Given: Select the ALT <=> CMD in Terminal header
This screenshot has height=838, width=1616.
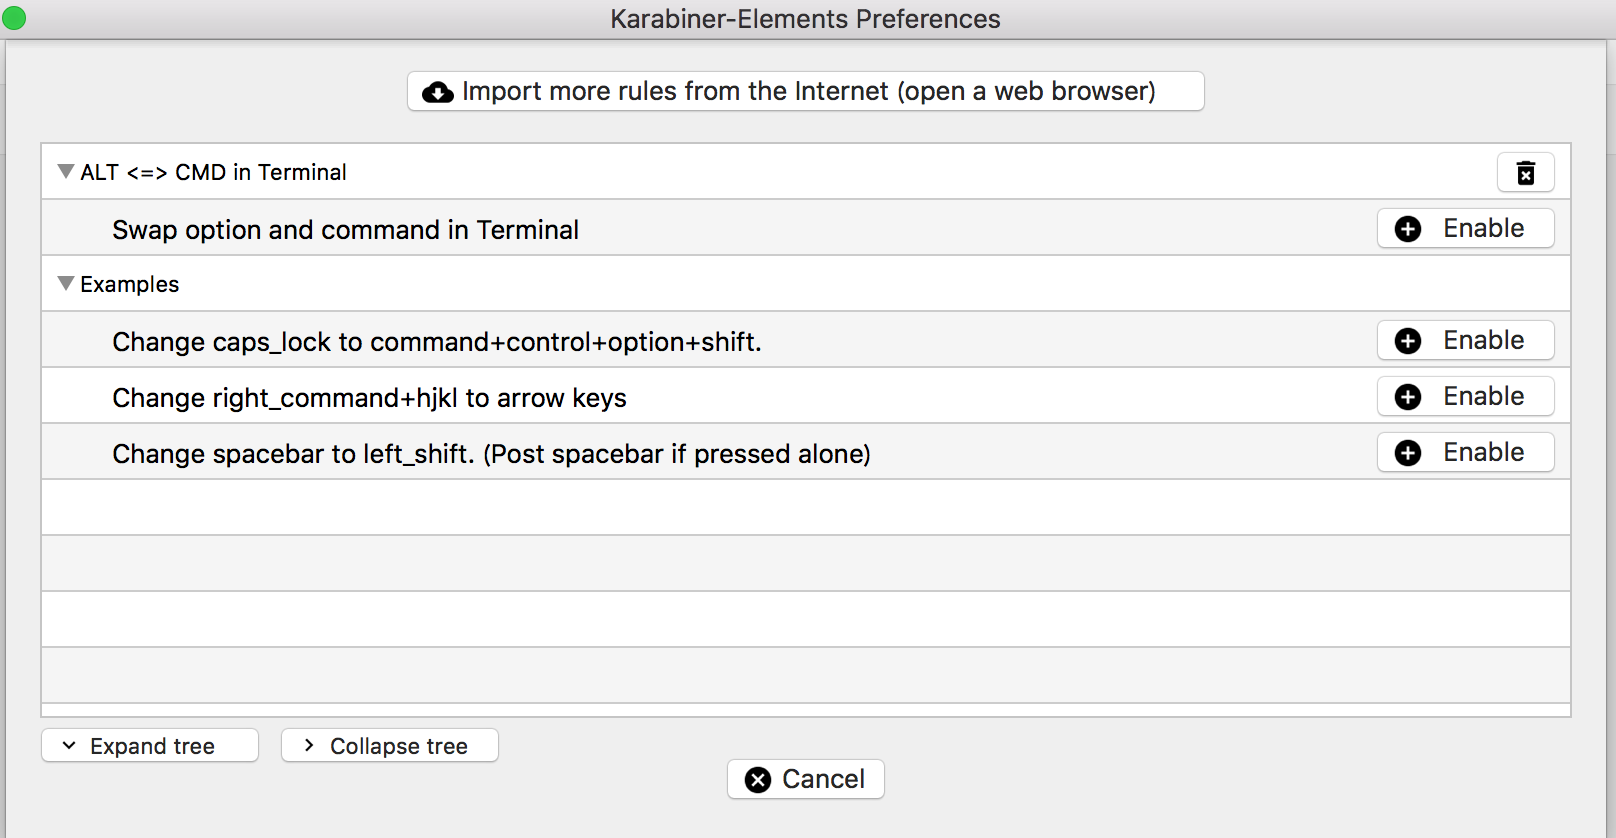Looking at the screenshot, I should click(213, 172).
